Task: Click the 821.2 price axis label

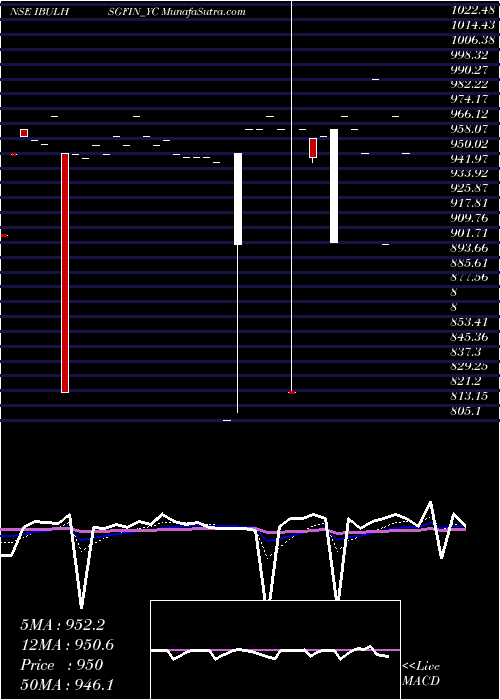Action: [466, 381]
